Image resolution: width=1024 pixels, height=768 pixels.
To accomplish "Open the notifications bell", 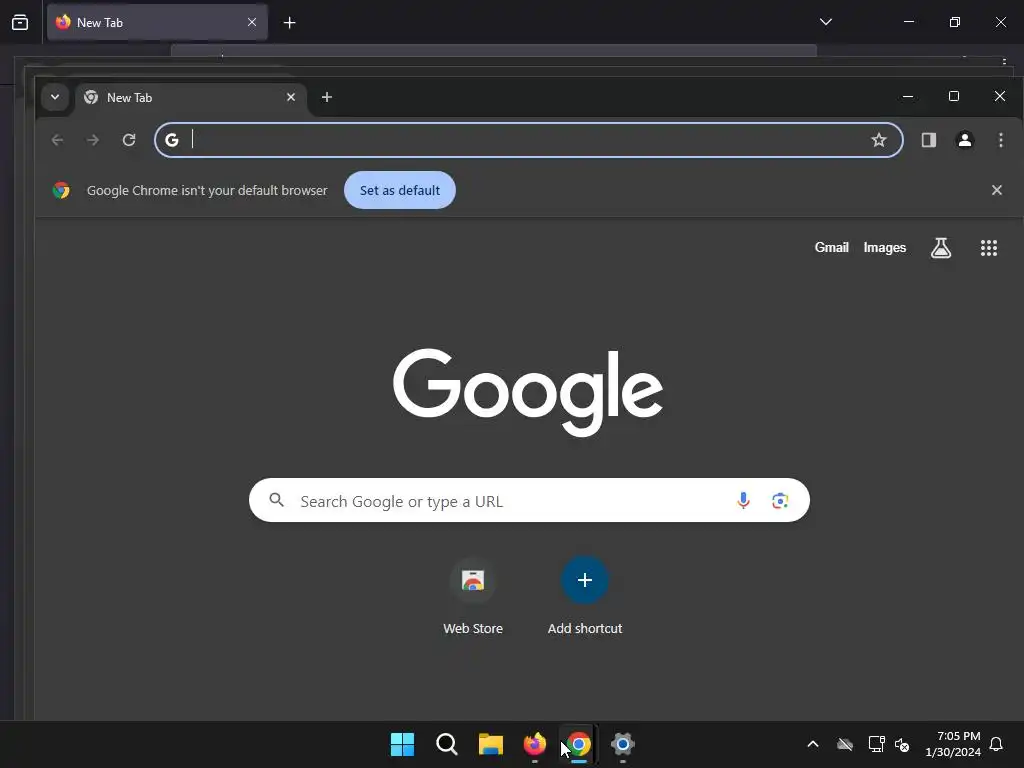I will [996, 744].
